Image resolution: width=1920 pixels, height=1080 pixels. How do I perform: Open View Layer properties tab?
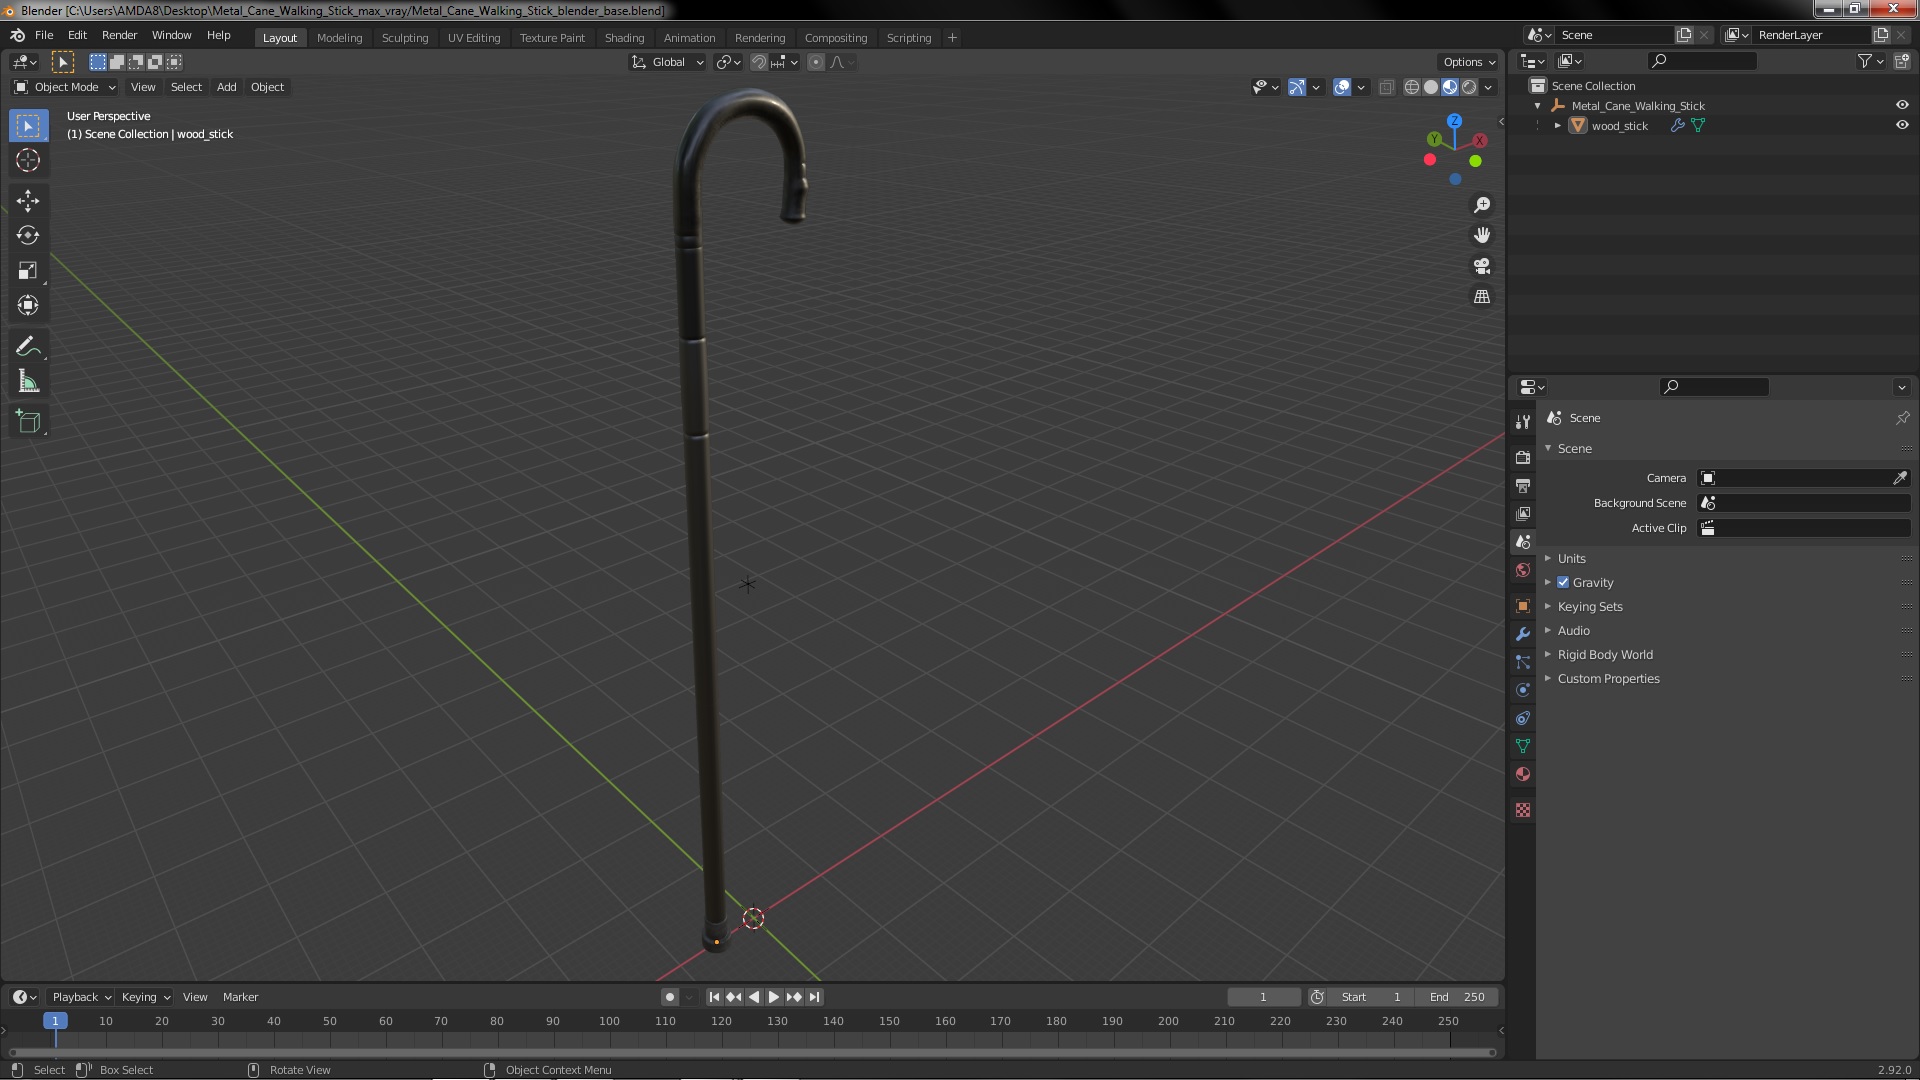click(1523, 513)
